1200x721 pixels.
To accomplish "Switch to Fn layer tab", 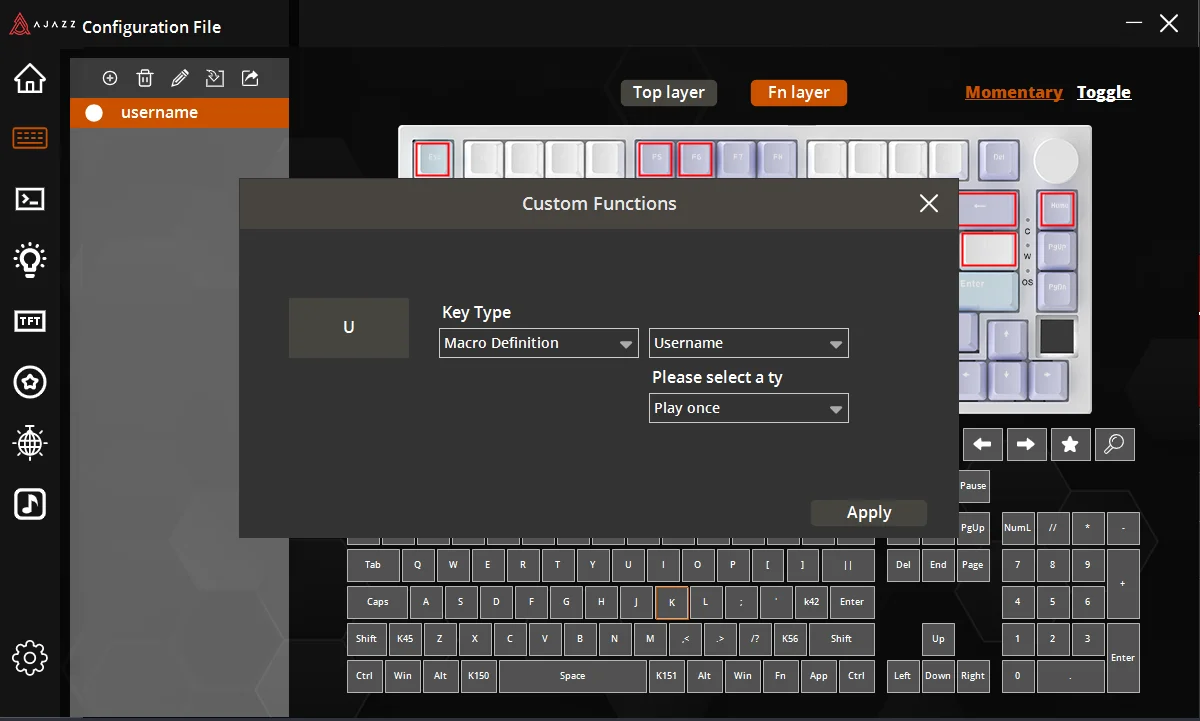I will [799, 93].
